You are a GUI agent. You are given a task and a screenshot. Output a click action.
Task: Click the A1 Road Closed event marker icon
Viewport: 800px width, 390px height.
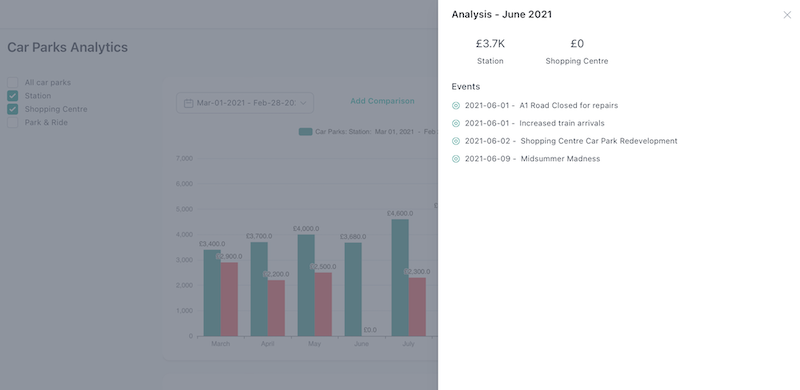pyautogui.click(x=456, y=106)
